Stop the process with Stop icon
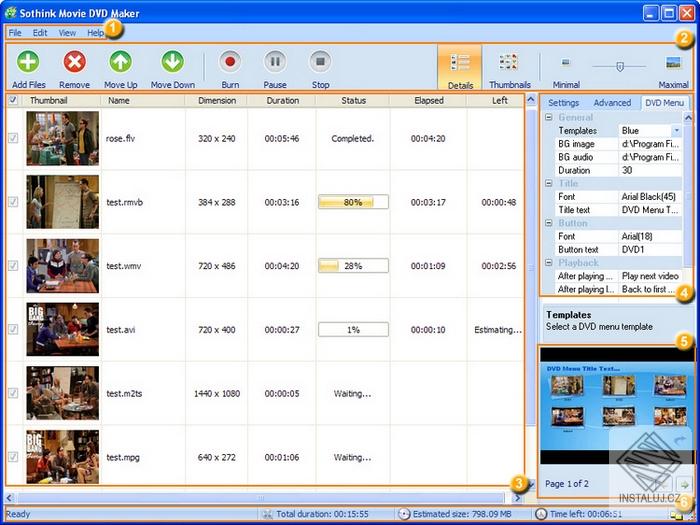Screen dimensions: 700x525 [320, 62]
